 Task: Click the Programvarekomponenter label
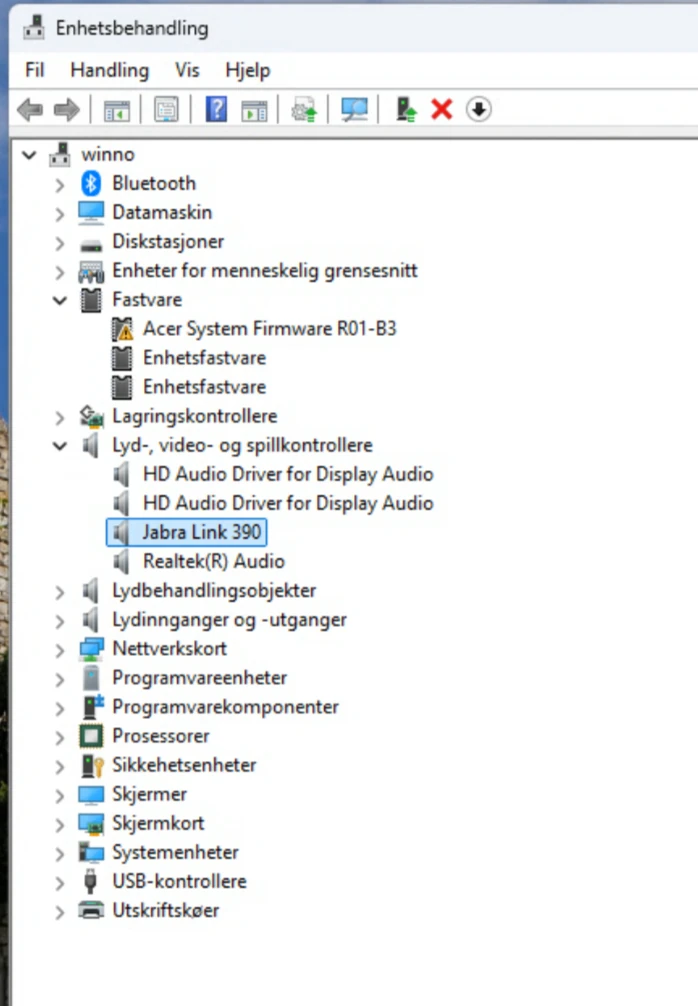tap(225, 707)
